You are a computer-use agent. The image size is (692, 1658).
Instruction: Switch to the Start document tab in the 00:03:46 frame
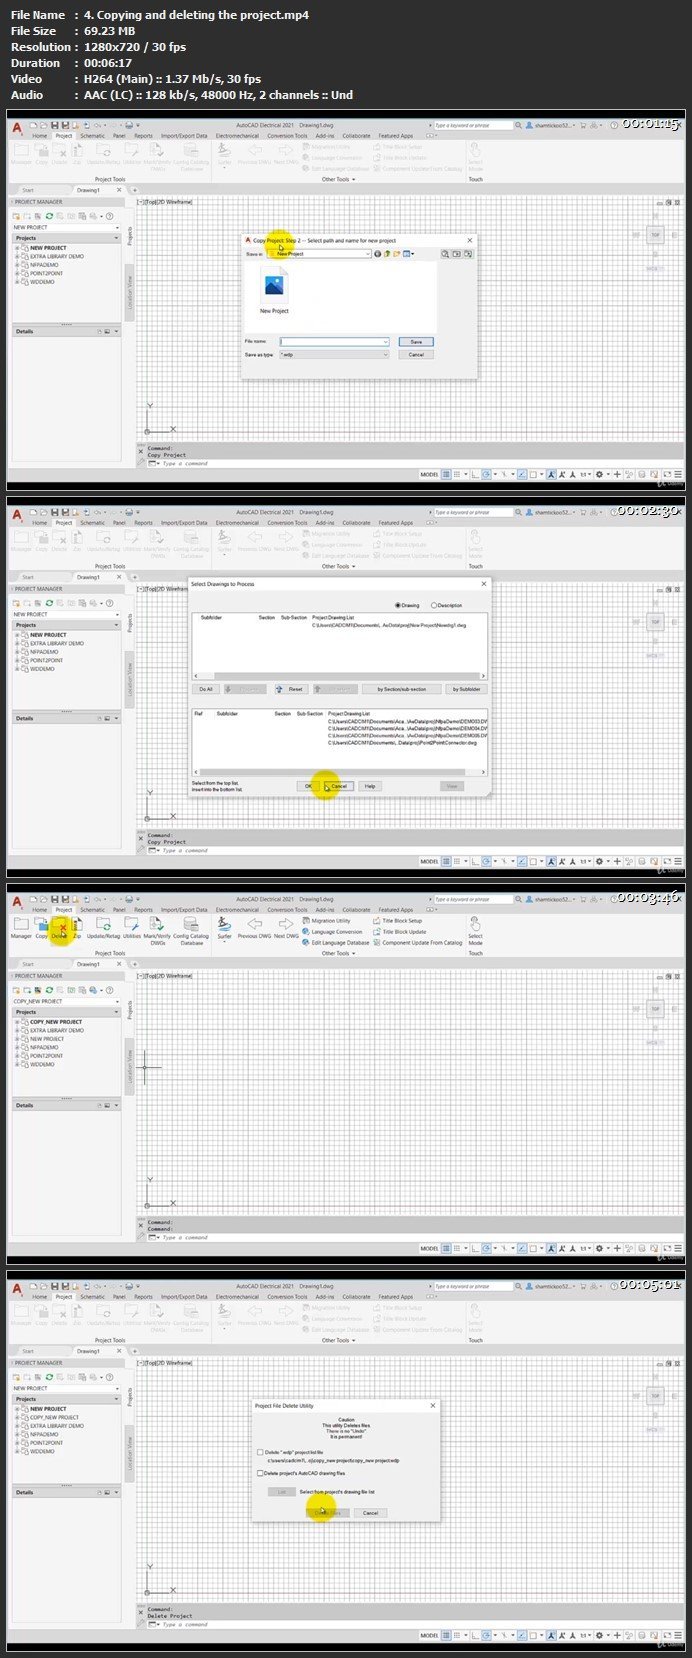coord(28,964)
